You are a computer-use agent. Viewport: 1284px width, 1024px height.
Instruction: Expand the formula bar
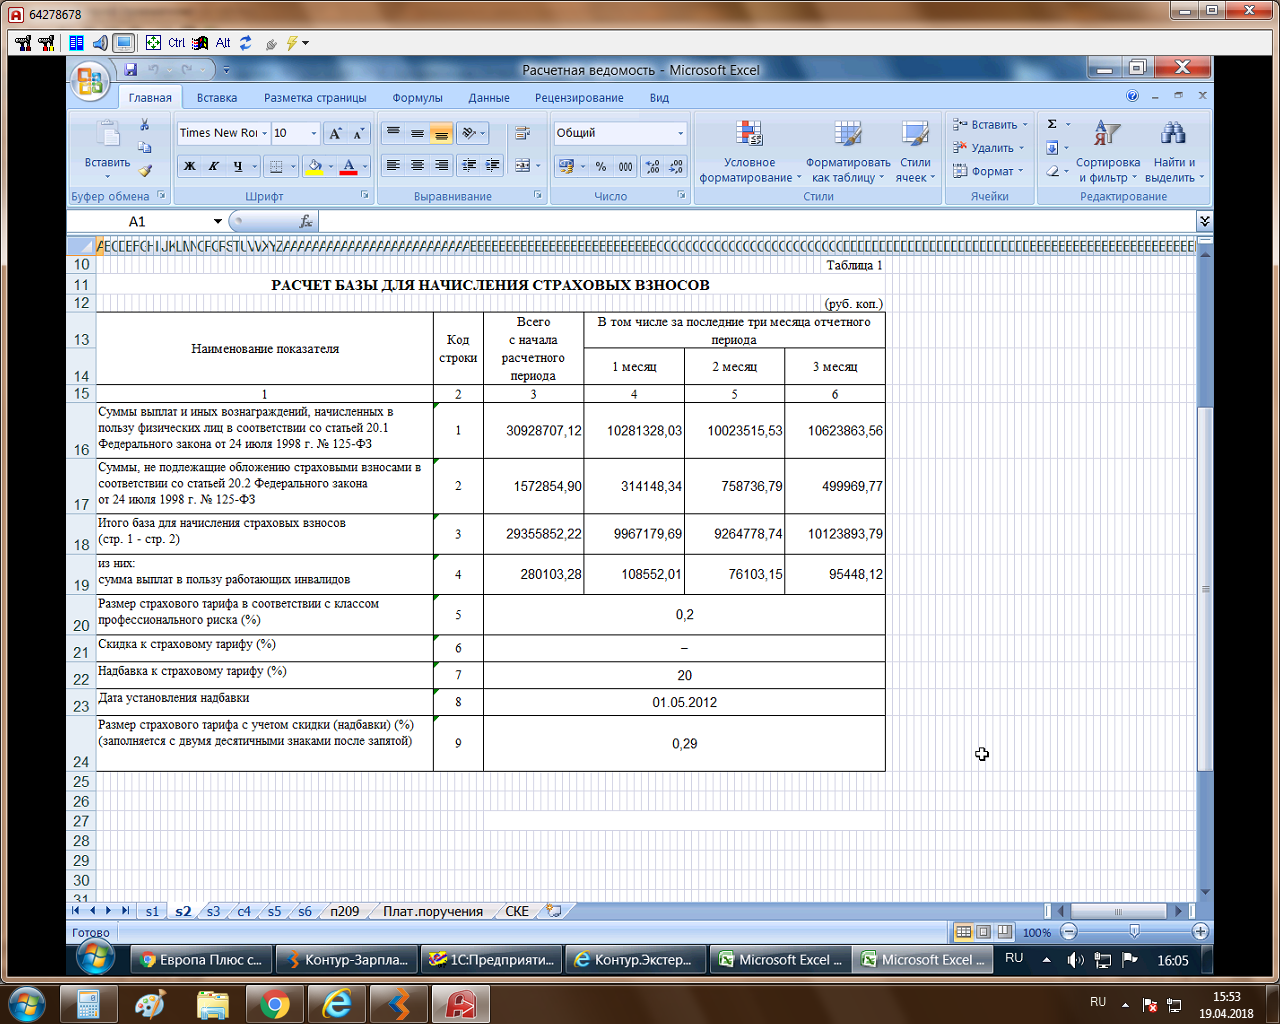coord(1204,221)
